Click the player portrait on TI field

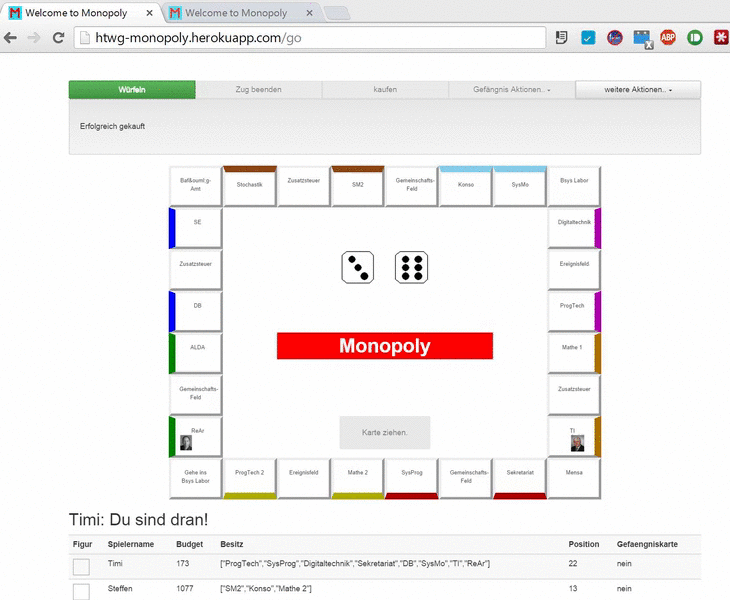(x=577, y=443)
